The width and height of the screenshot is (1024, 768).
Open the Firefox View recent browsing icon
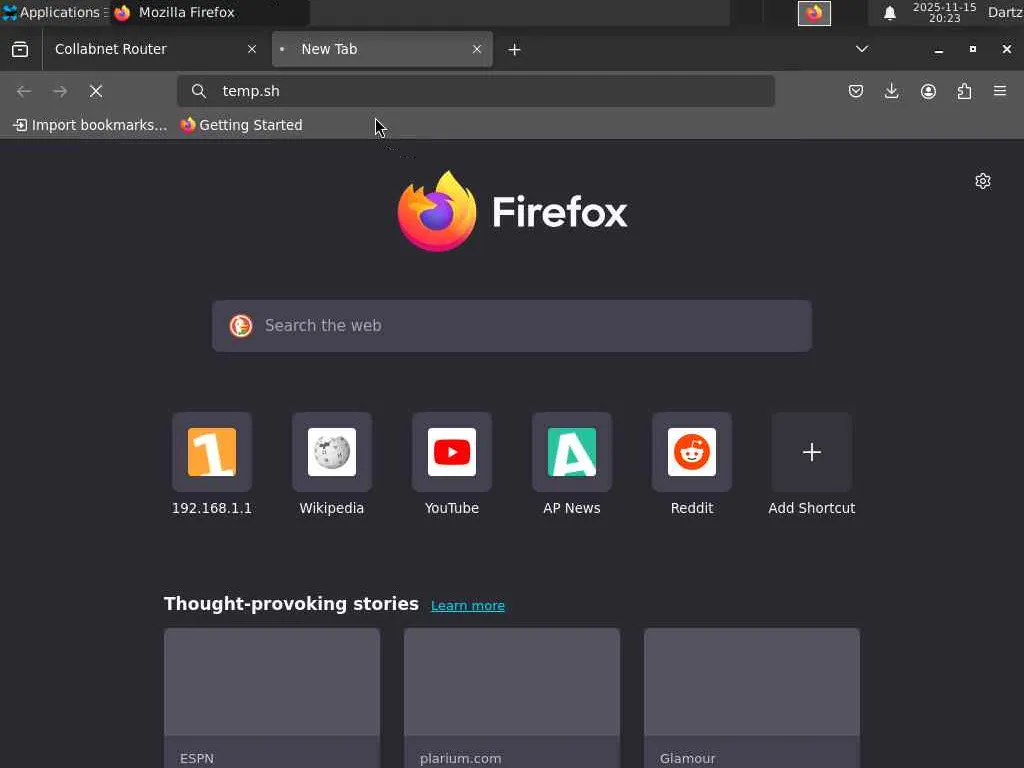click(x=20, y=49)
